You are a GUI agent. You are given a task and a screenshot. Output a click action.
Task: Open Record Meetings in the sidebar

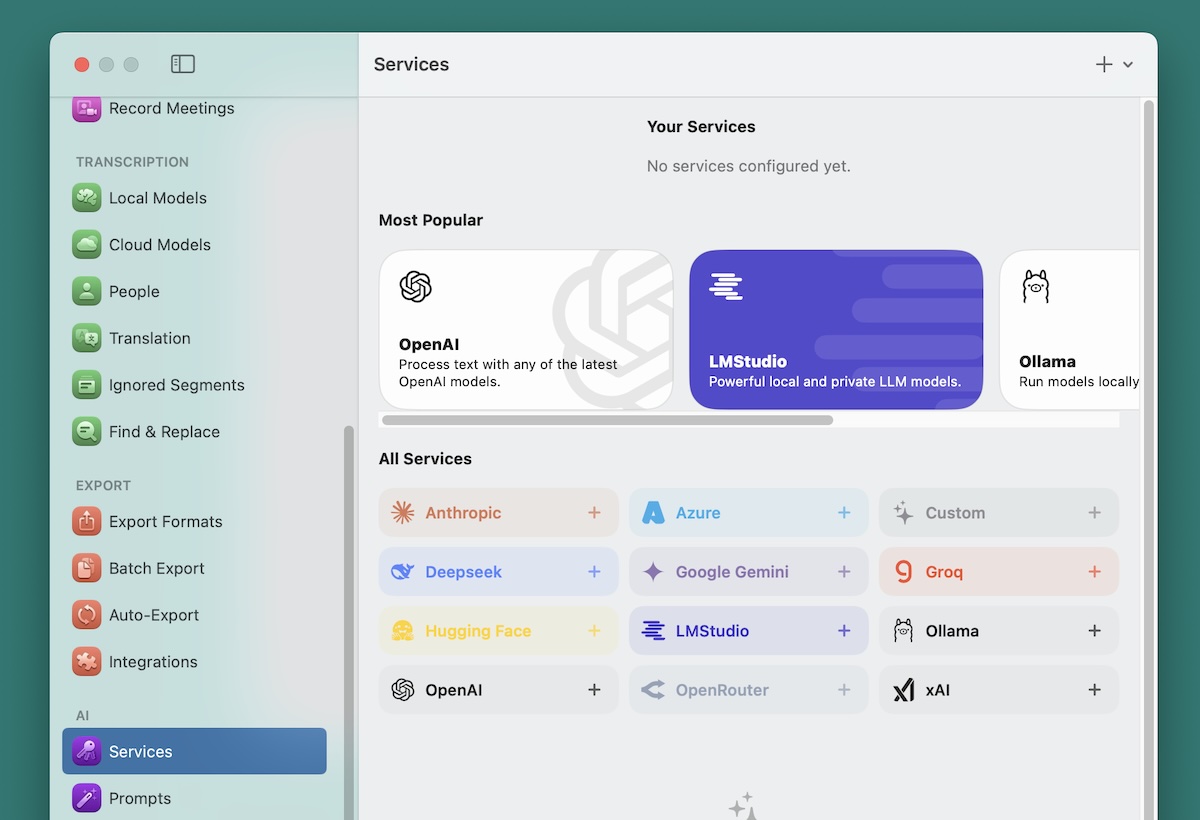pyautogui.click(x=194, y=108)
